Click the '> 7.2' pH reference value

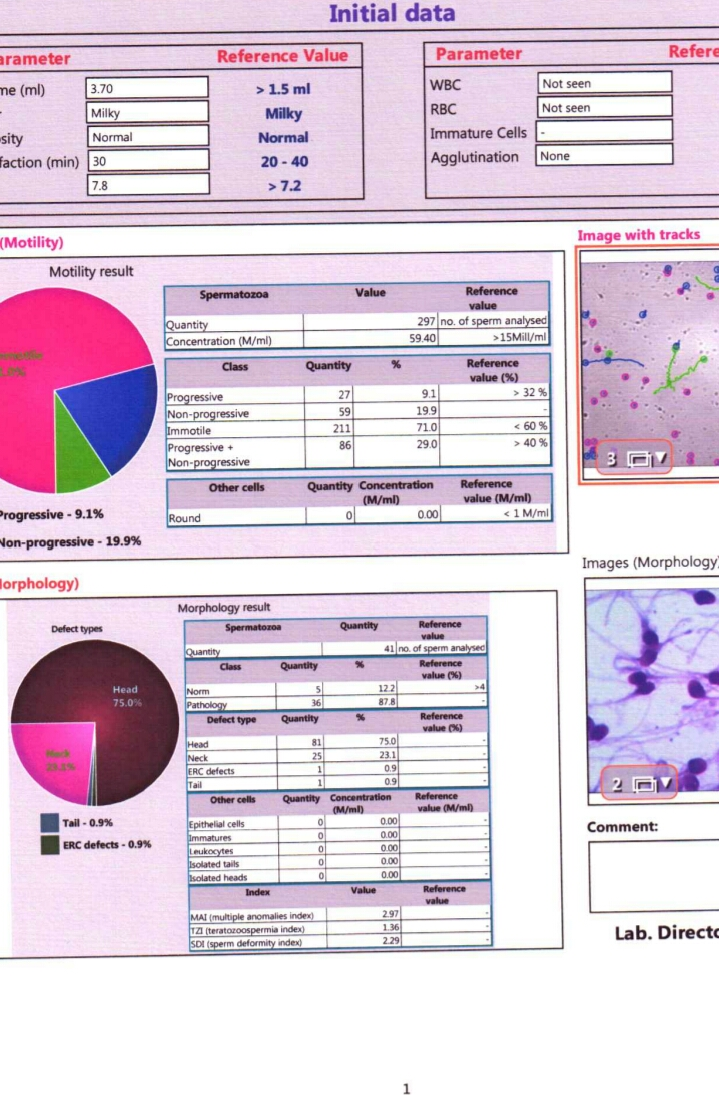point(284,186)
